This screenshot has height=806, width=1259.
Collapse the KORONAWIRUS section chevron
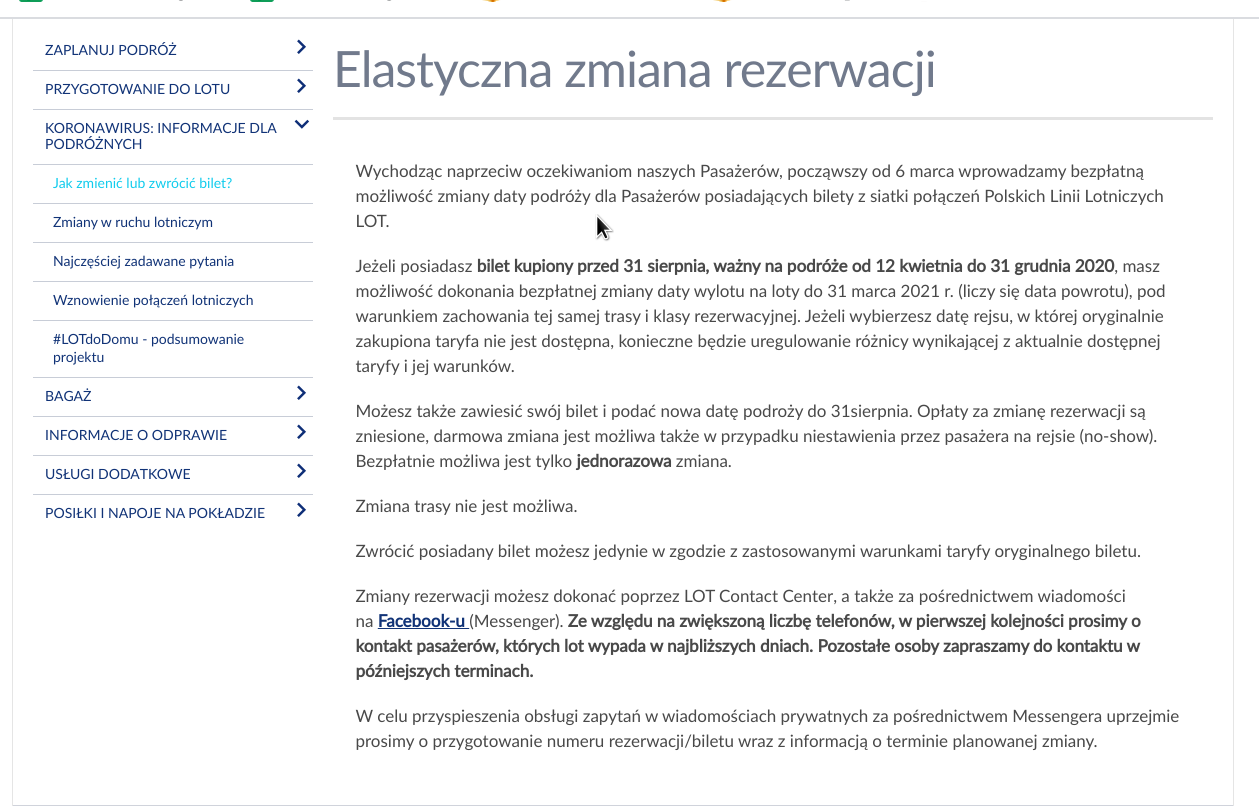coord(301,125)
